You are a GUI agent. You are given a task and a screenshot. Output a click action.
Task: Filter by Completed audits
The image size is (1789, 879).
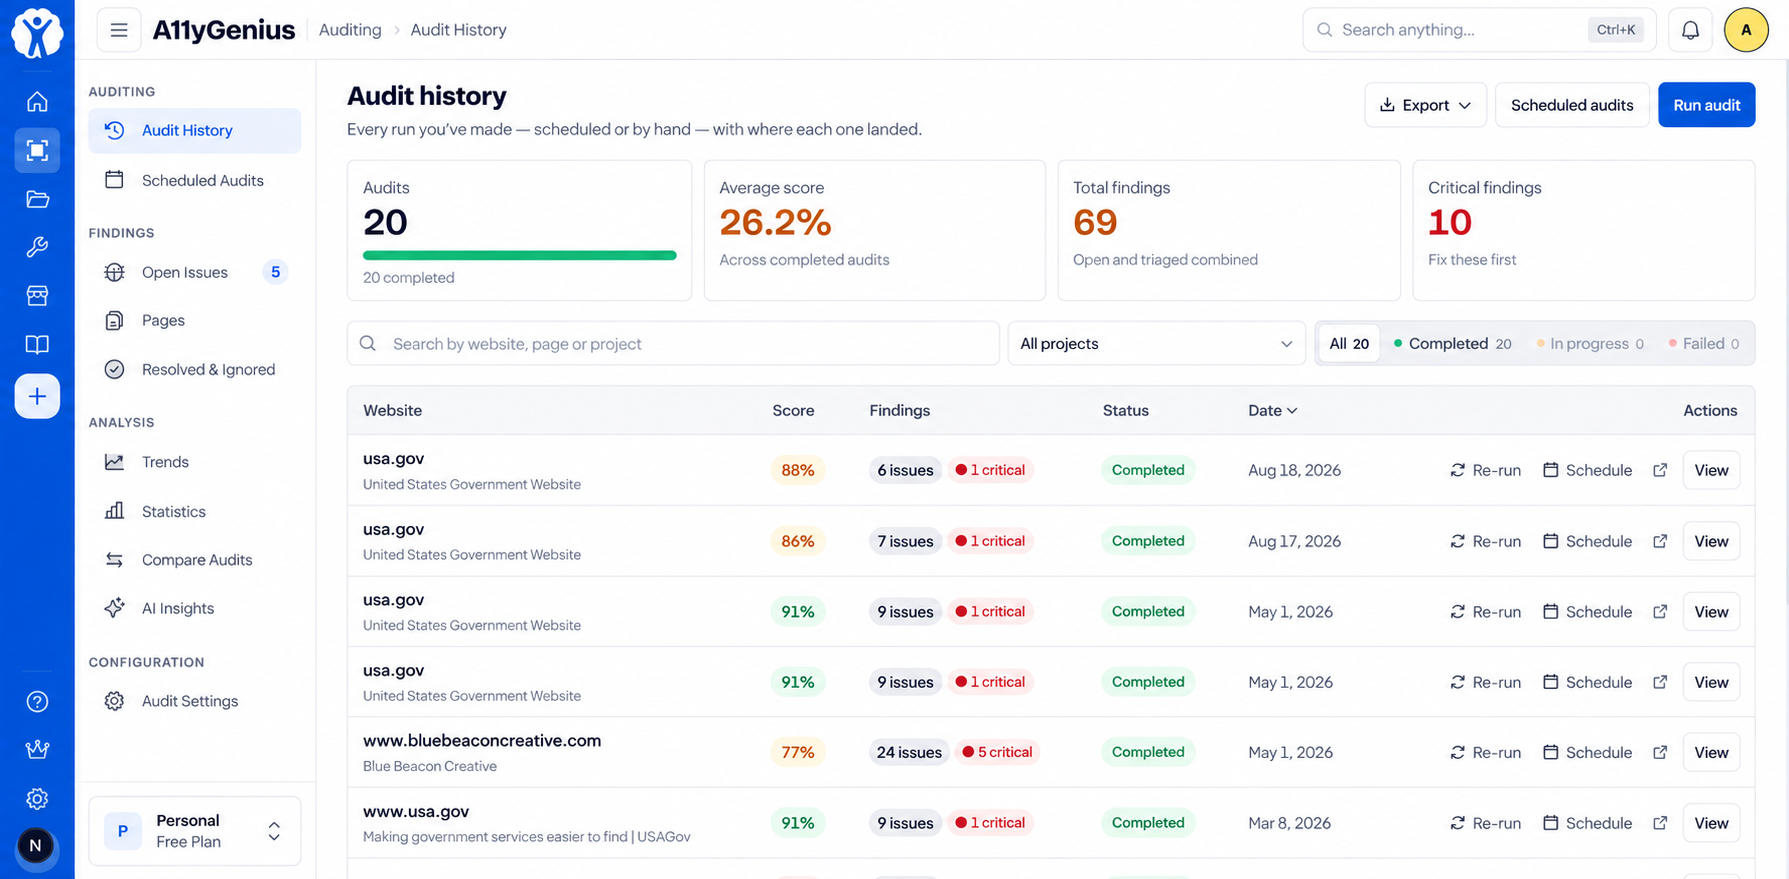(x=1452, y=344)
